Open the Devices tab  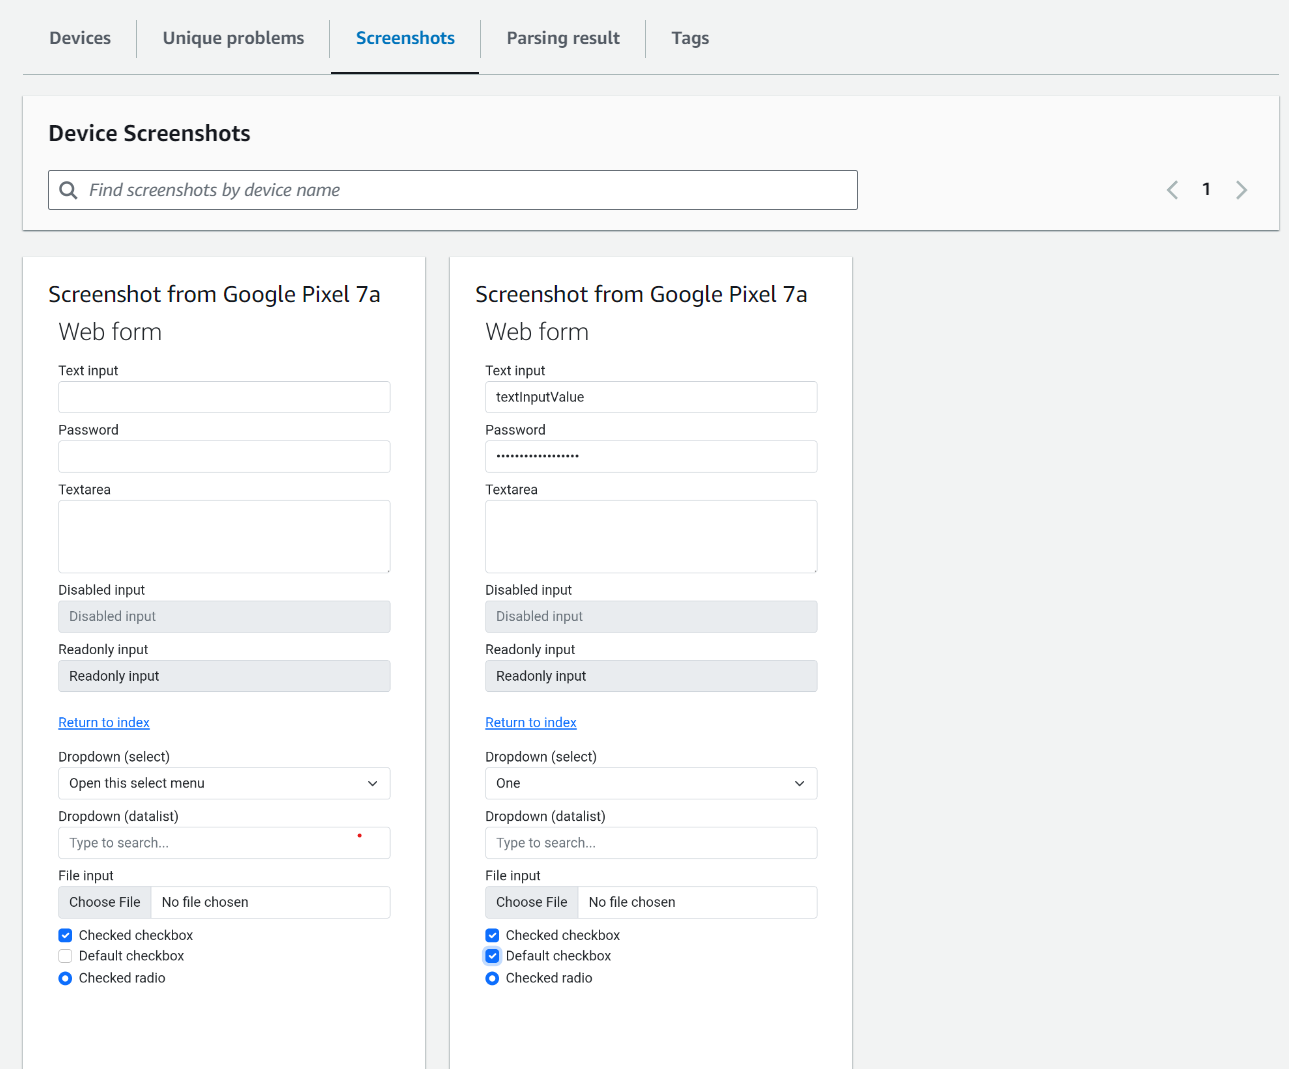80,38
